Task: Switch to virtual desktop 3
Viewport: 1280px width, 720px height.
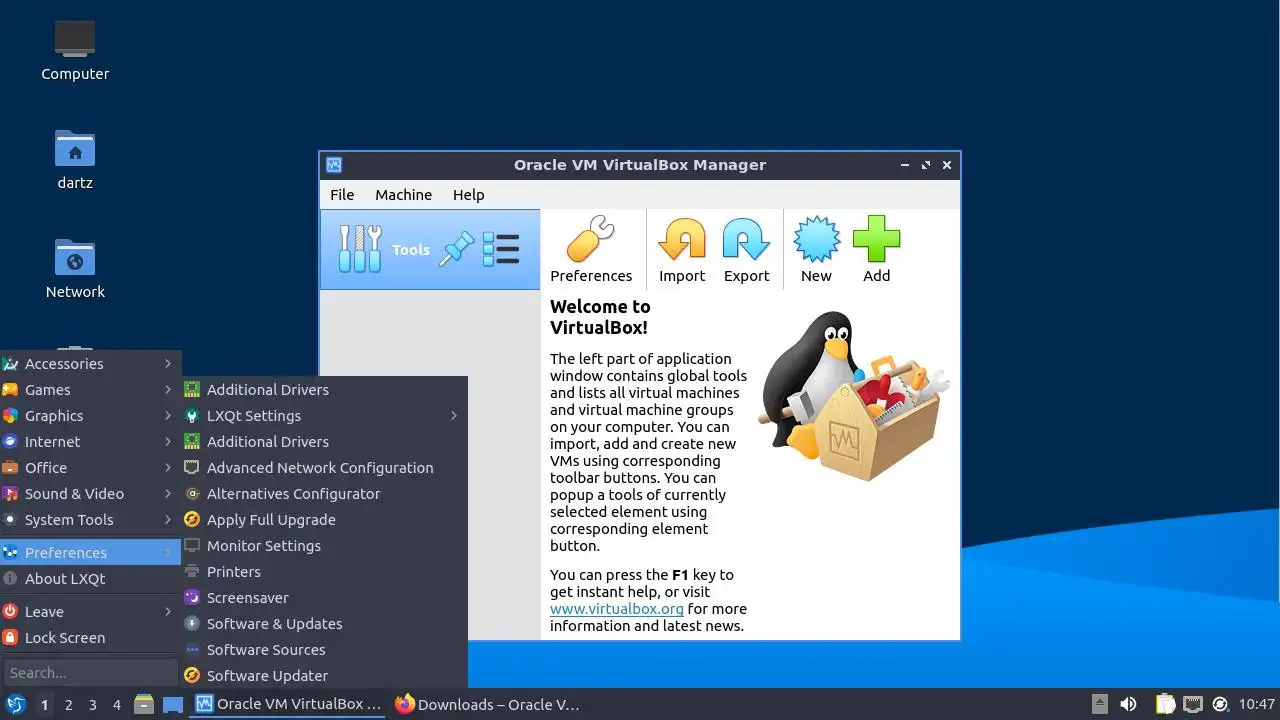Action: [x=92, y=705]
